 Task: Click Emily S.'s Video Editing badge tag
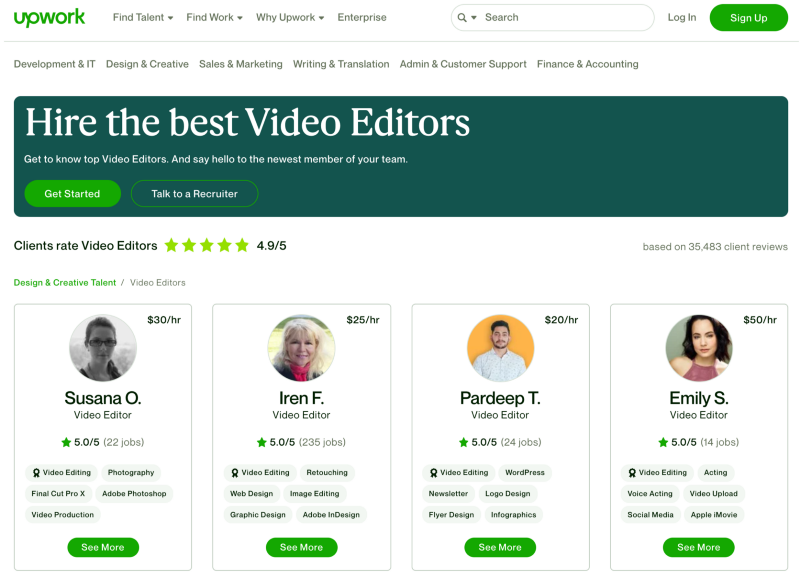click(657, 472)
